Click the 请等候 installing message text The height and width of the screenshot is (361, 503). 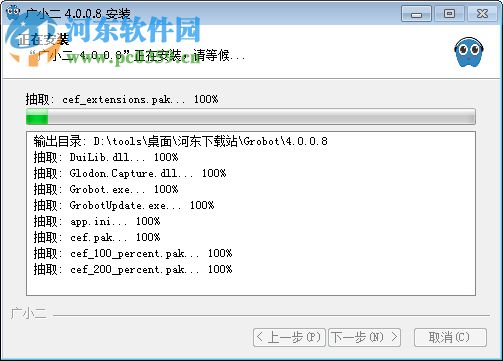tap(138, 55)
